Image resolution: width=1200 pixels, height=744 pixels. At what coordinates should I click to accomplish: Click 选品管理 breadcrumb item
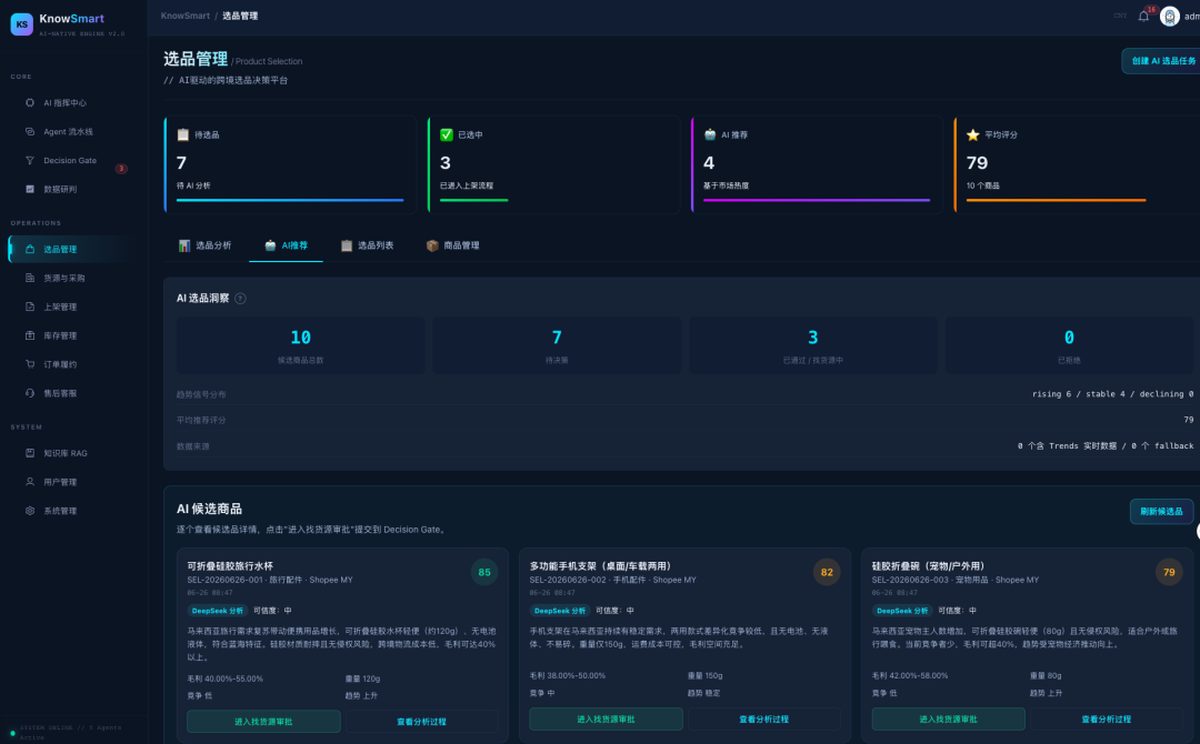(x=240, y=16)
